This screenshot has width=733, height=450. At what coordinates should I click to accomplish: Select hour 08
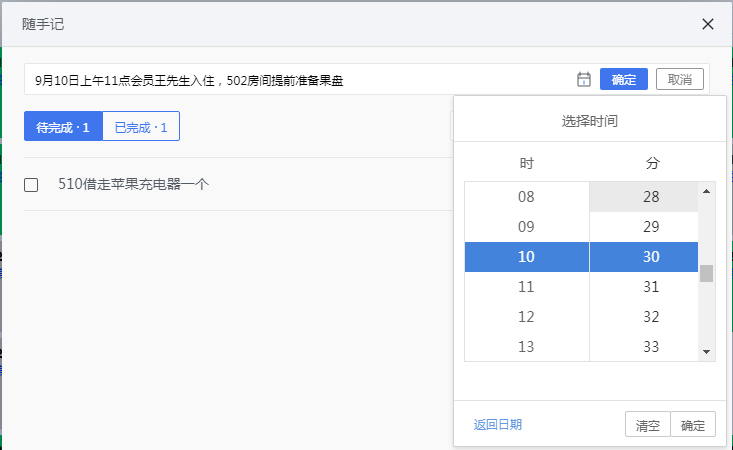click(x=526, y=197)
